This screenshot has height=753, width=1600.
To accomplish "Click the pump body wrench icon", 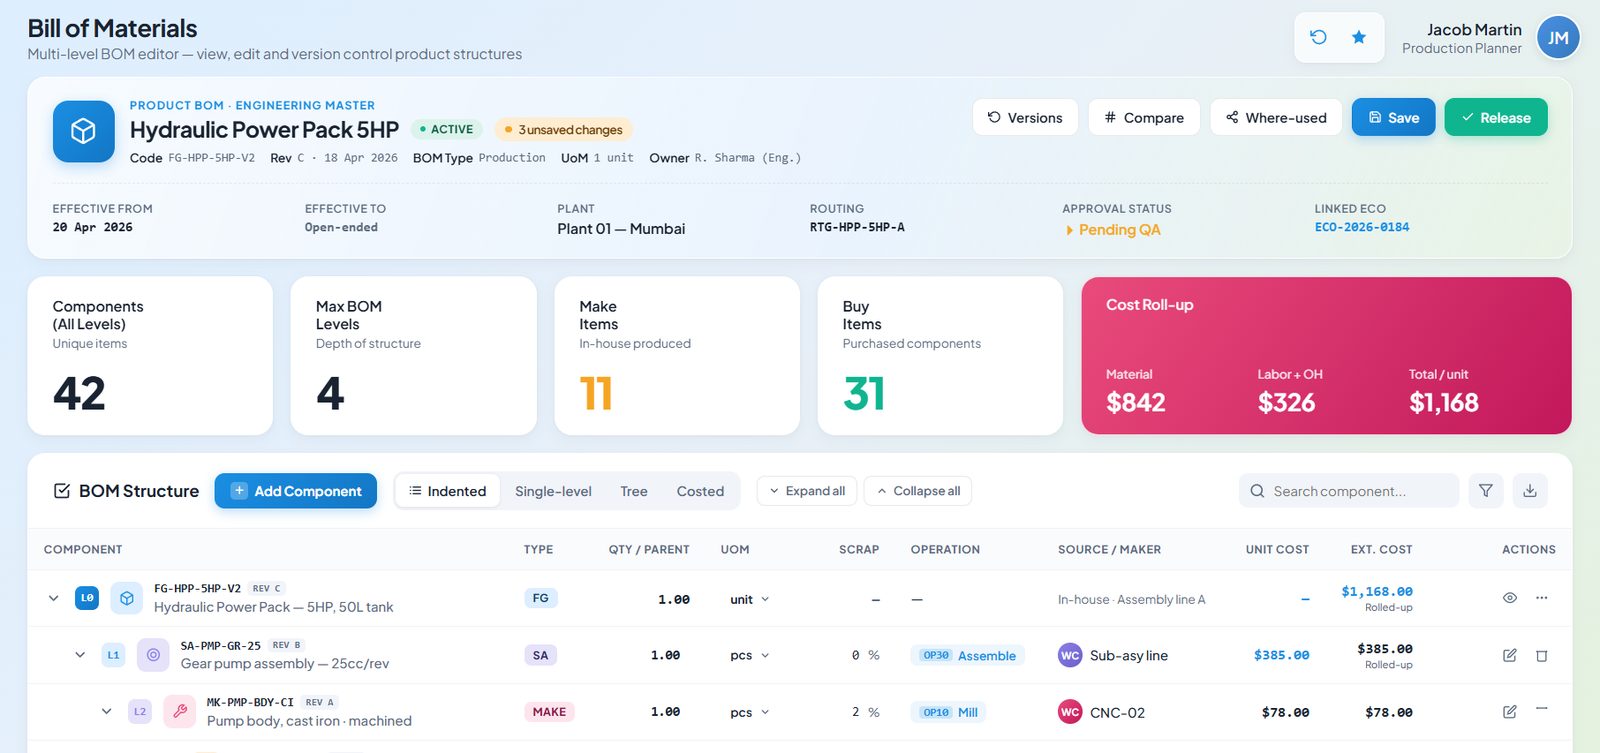I will [180, 712].
